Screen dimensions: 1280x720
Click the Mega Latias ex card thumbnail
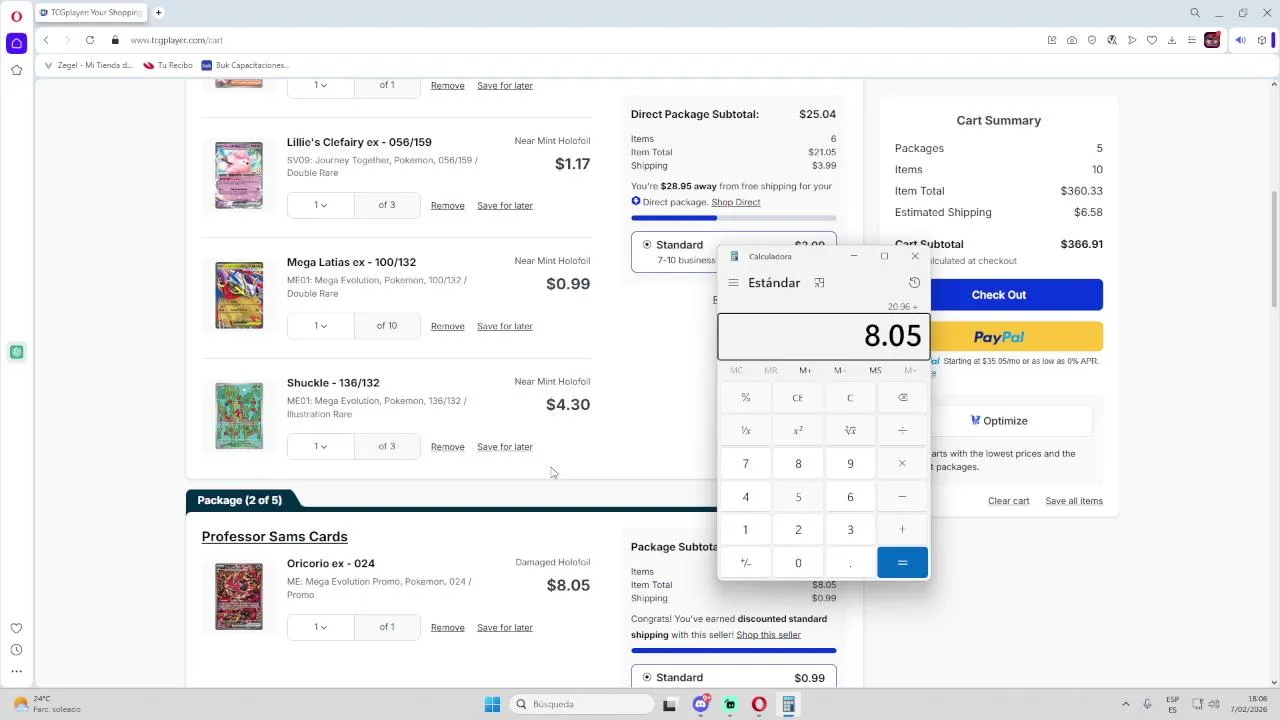click(x=239, y=295)
